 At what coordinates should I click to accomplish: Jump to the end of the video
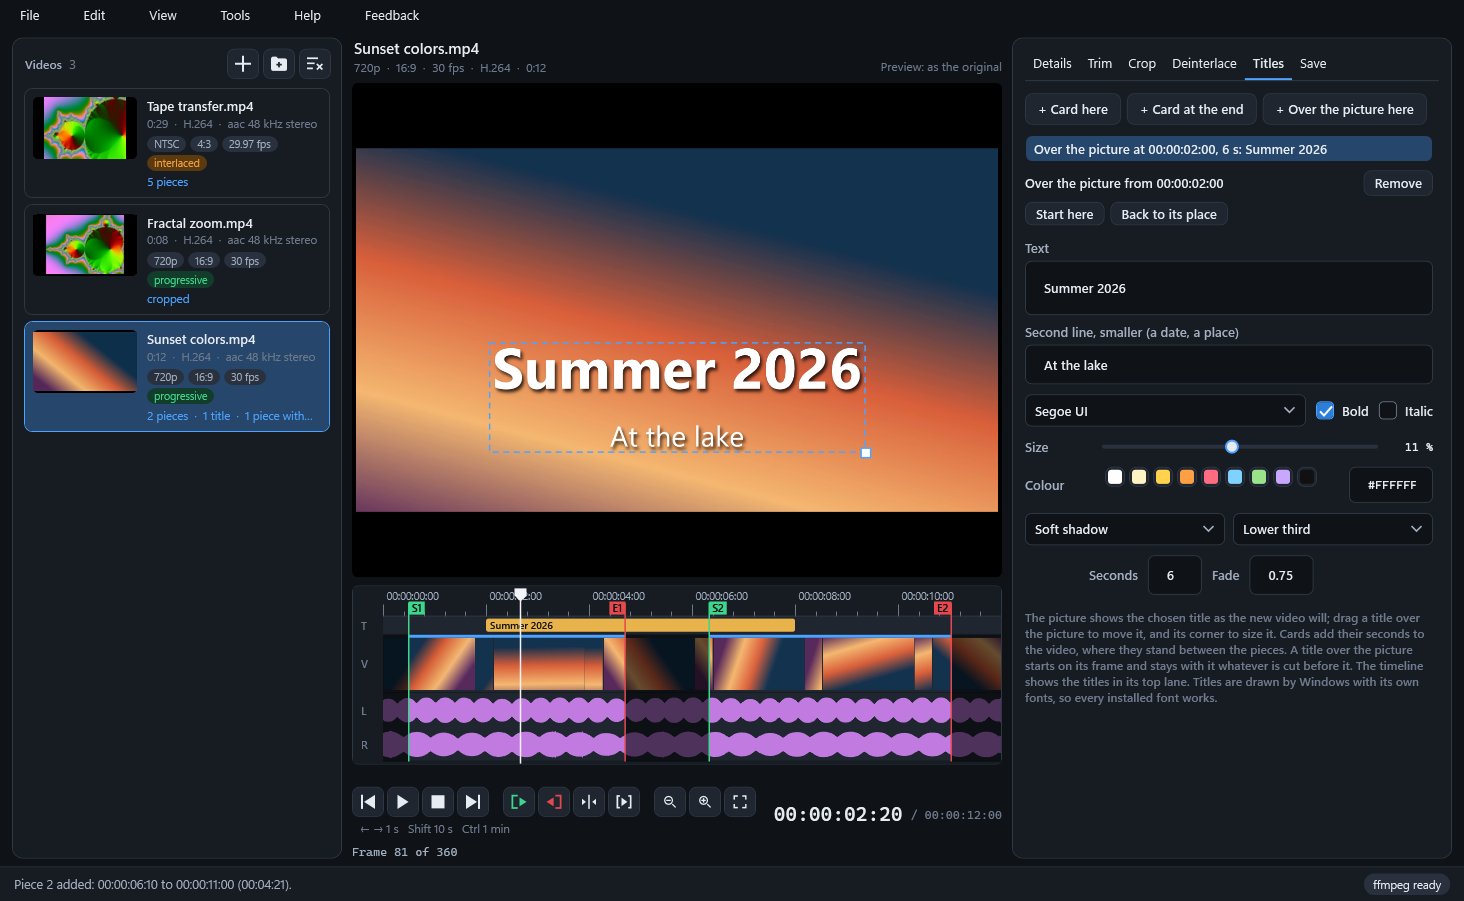[x=473, y=802]
